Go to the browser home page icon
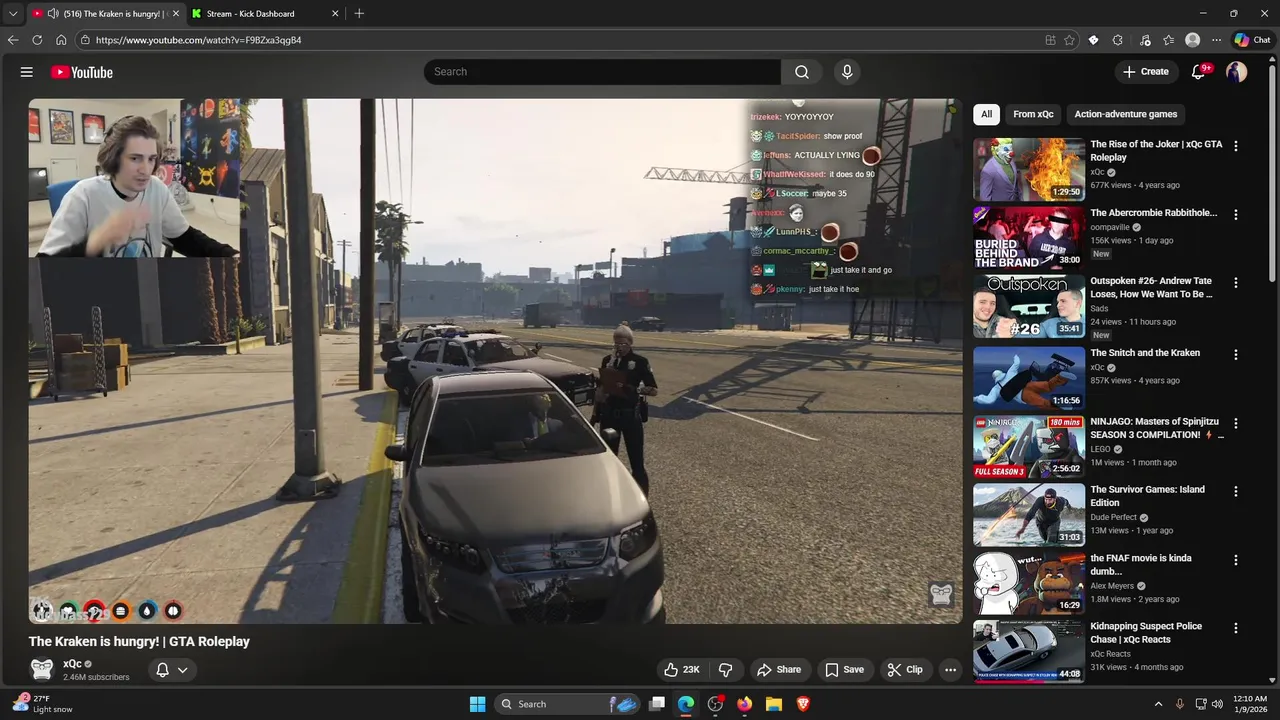Screen dimensions: 1280x720 (x=61, y=40)
